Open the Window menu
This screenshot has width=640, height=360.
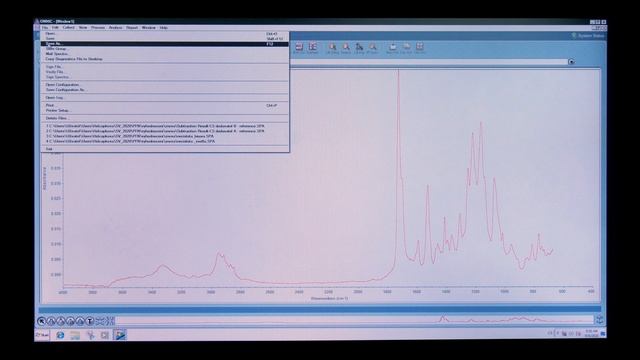pos(149,28)
